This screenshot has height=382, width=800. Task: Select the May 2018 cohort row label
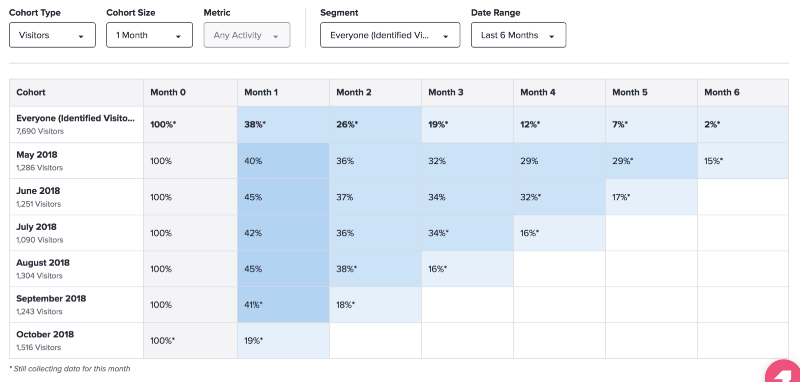click(37, 155)
